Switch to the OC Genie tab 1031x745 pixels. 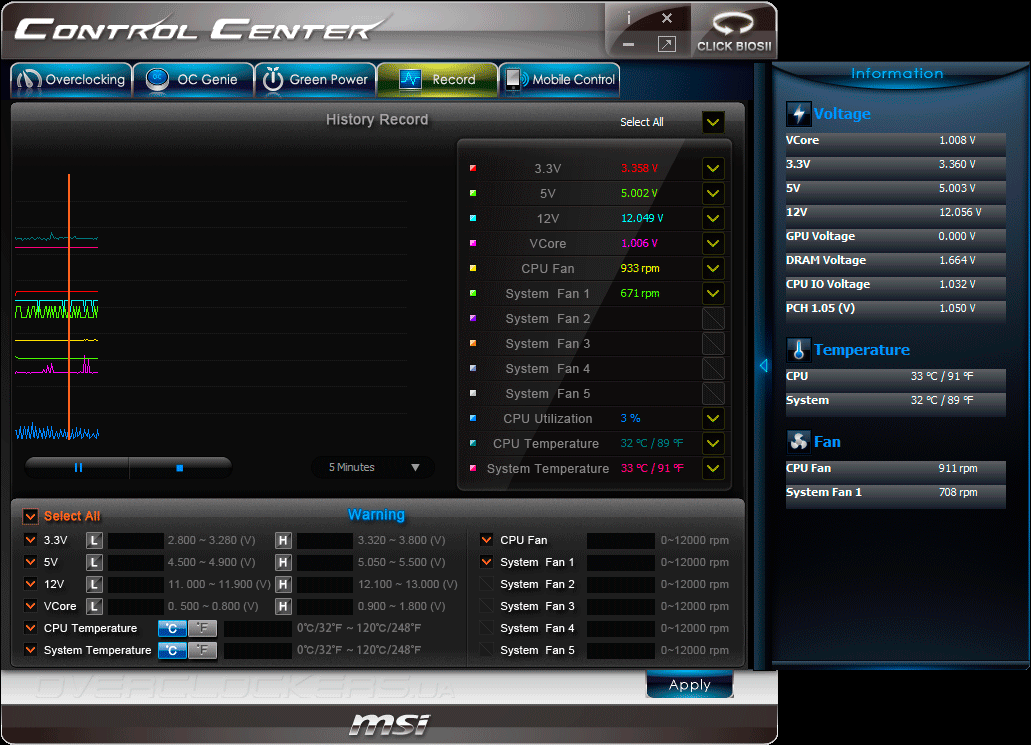click(x=193, y=80)
